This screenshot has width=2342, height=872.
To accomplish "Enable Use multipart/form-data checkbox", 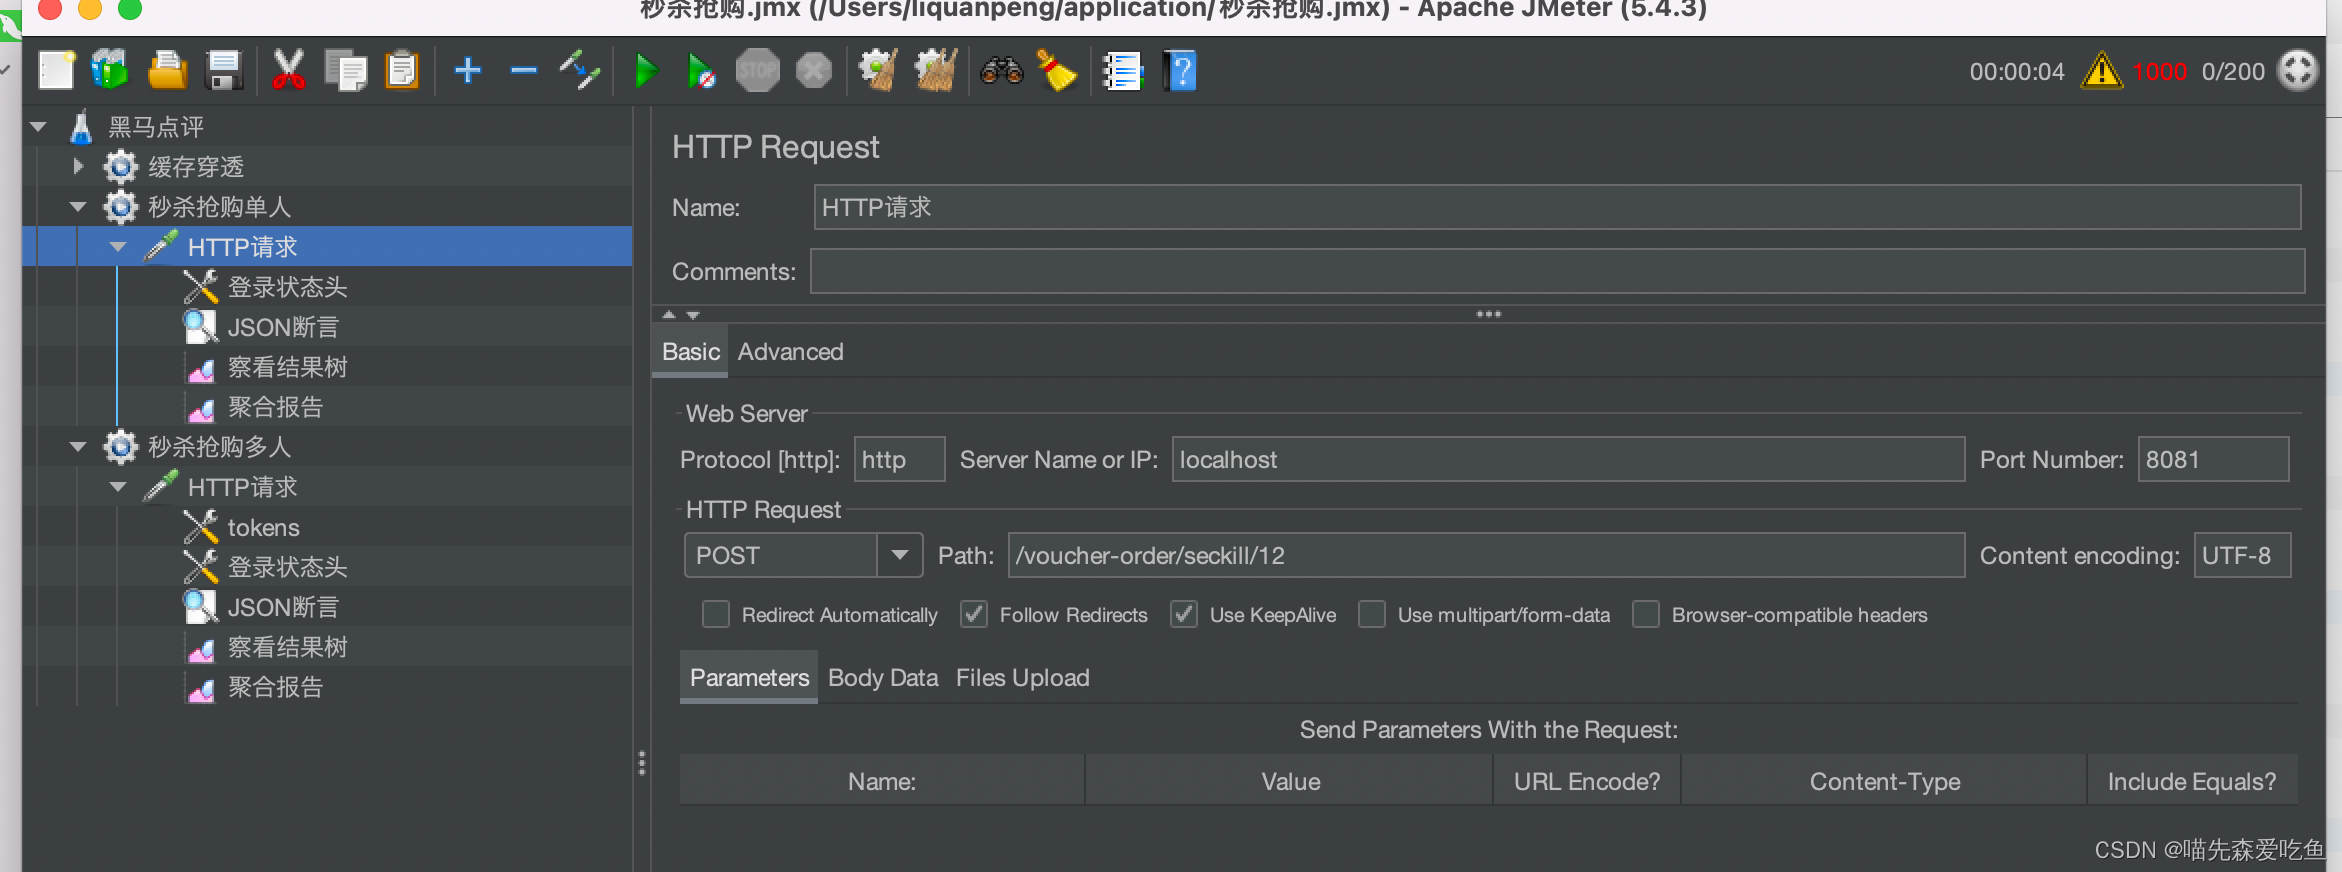I will point(1372,614).
